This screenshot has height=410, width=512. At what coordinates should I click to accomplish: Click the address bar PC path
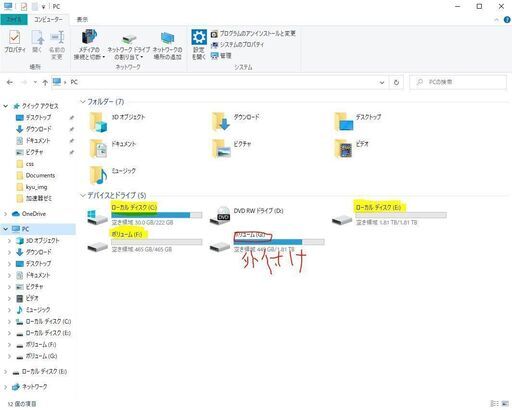74,82
